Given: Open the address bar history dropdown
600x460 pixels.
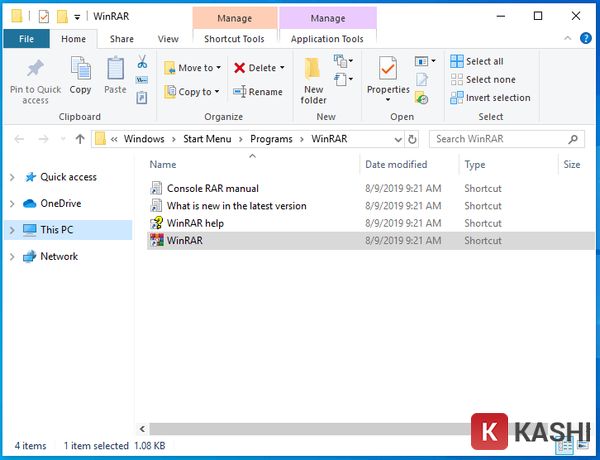Looking at the screenshot, I should [398, 139].
